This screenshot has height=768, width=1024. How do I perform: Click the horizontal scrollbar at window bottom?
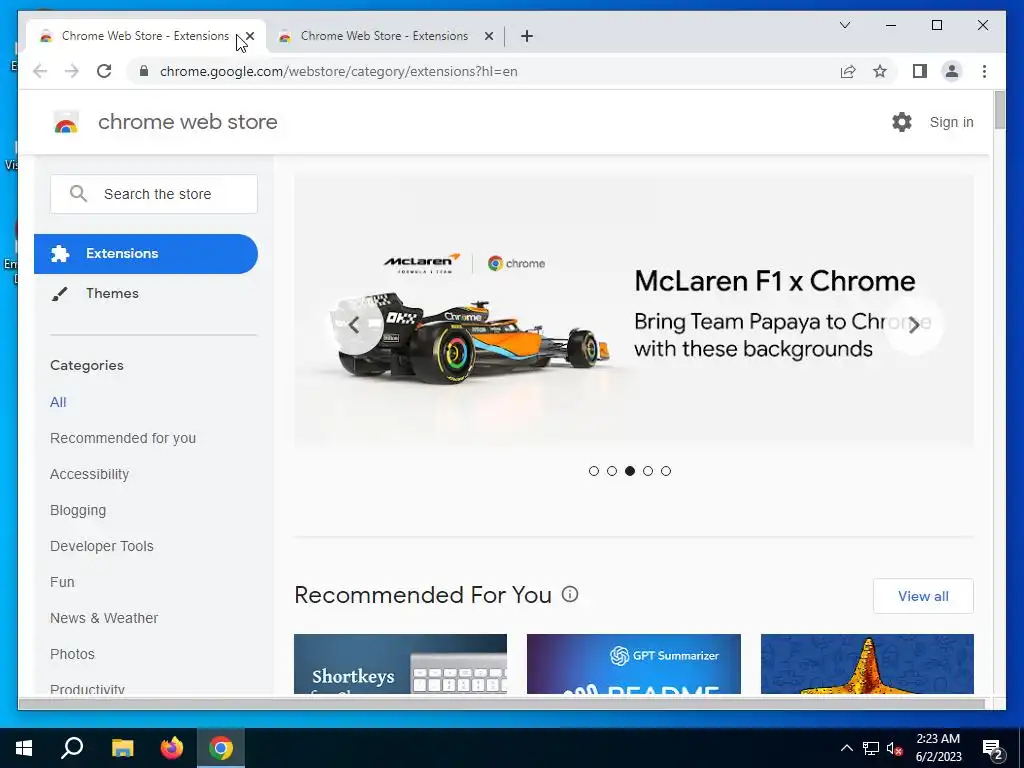point(501,703)
